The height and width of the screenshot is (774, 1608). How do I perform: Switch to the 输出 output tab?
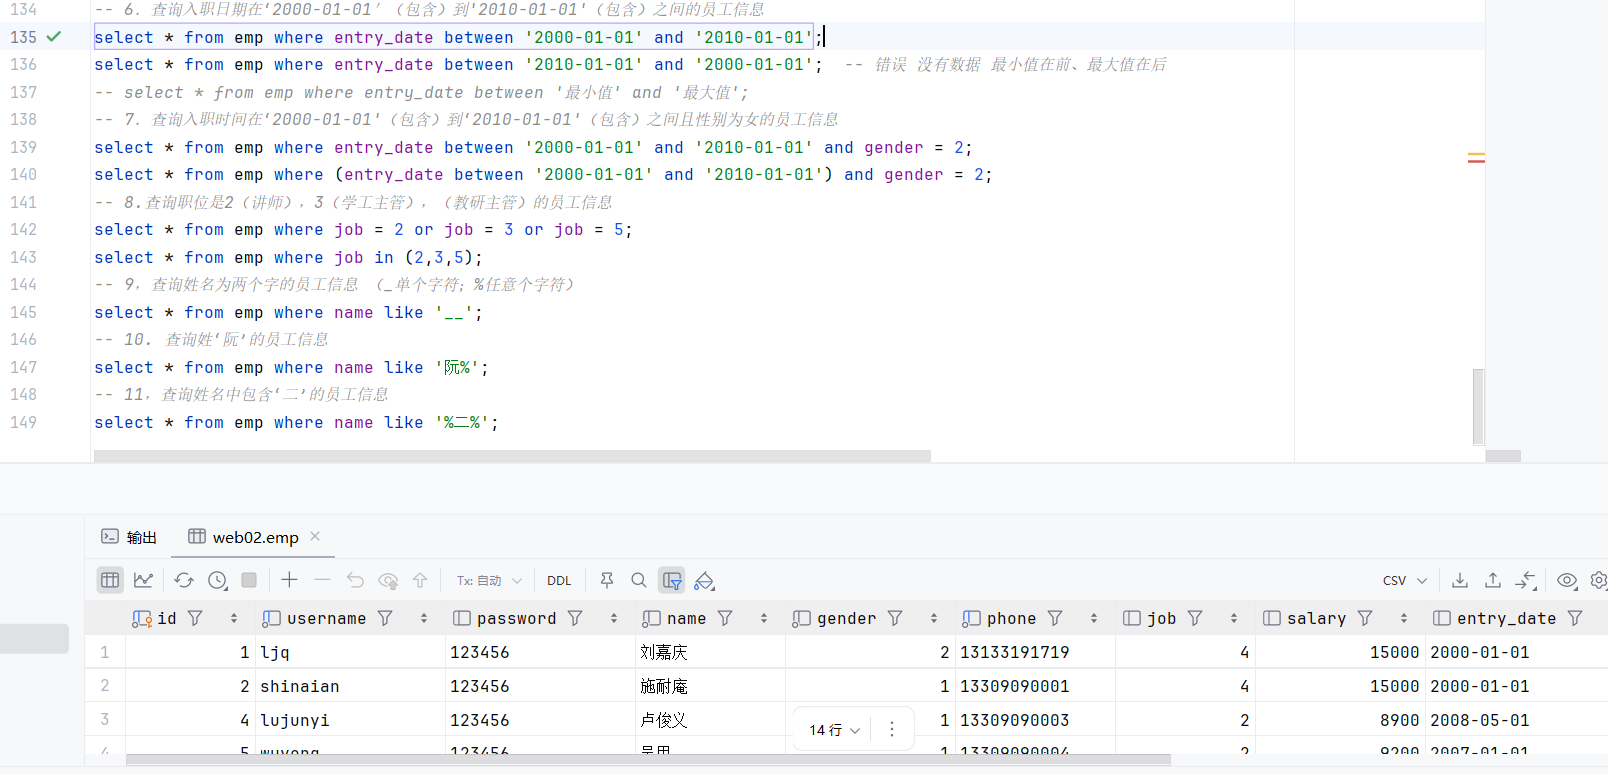pos(129,537)
